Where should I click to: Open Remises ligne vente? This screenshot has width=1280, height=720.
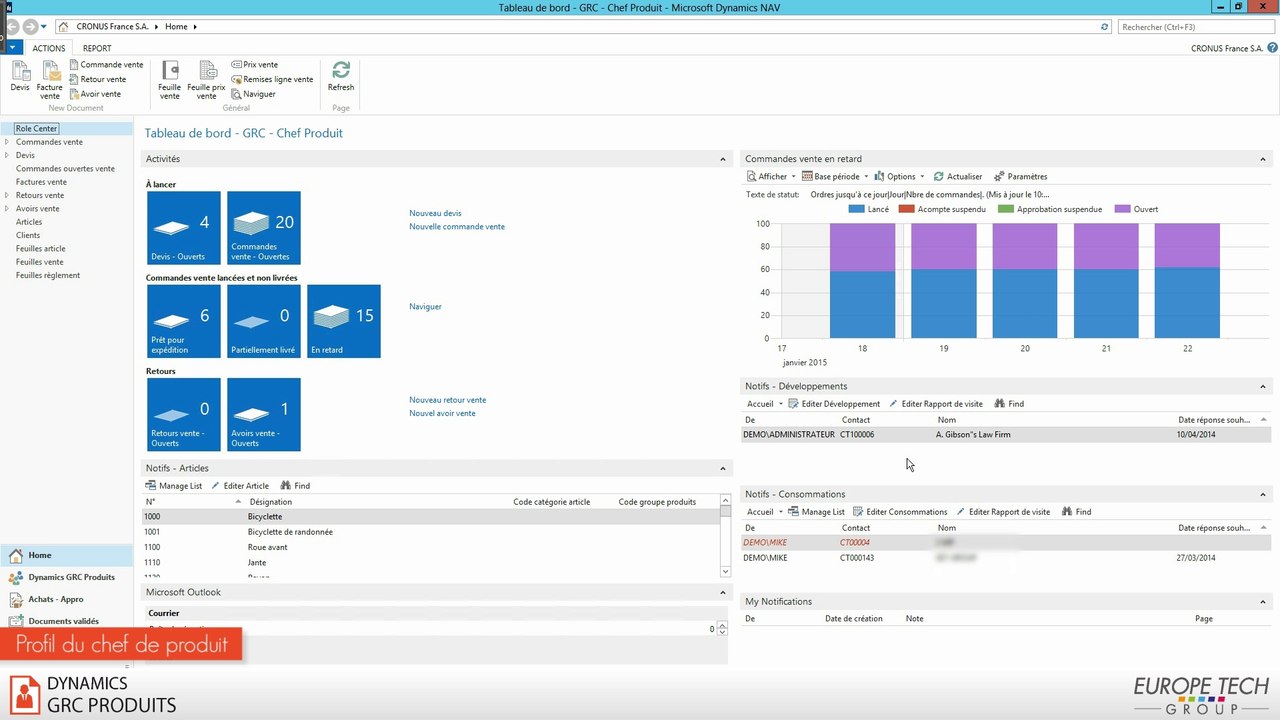click(x=272, y=79)
